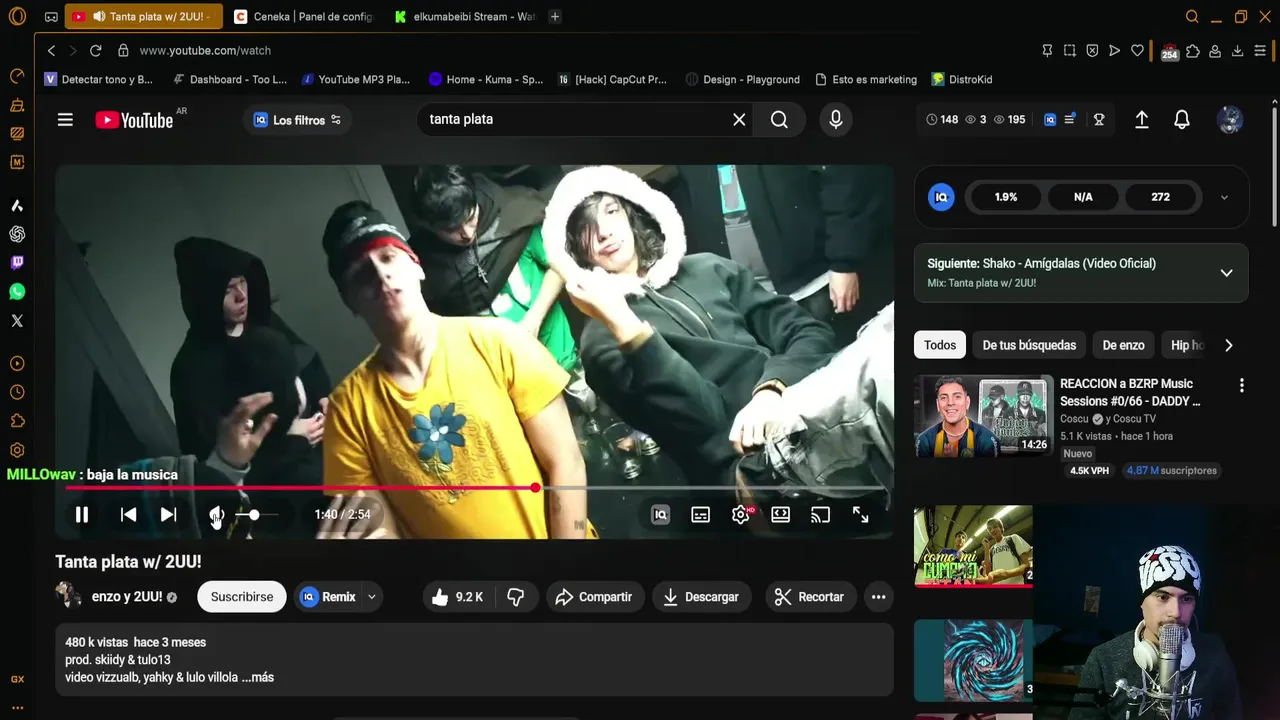The image size is (1280, 720).
Task: Open browser downloads icon in toolbar
Action: coord(1237,51)
